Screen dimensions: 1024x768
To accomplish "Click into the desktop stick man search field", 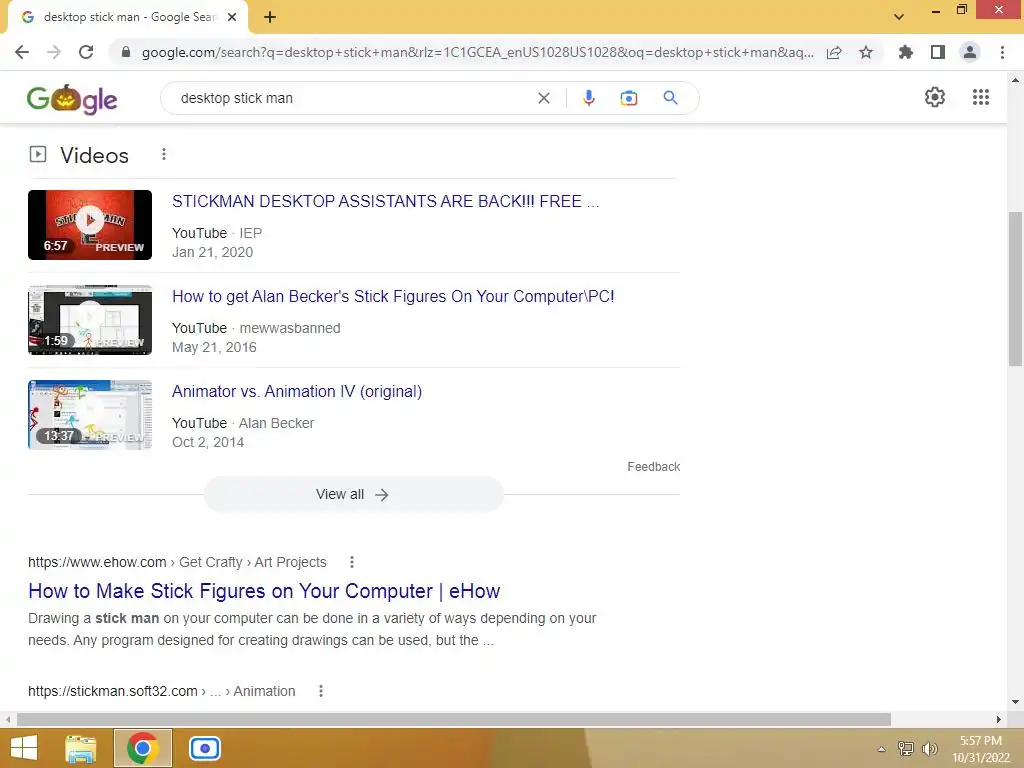I will pos(353,98).
